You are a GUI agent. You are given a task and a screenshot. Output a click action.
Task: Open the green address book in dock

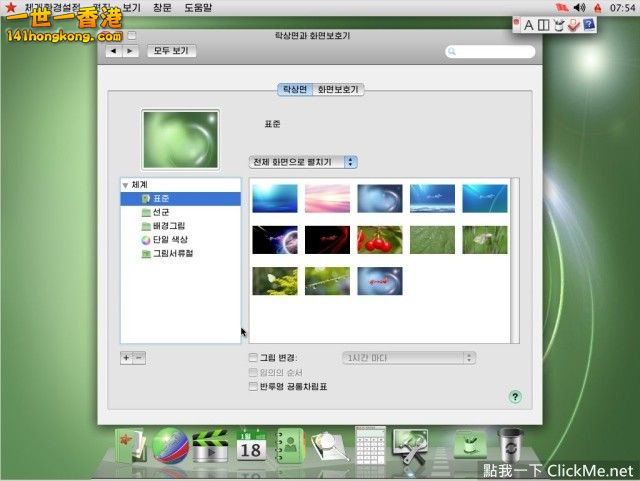pyautogui.click(x=289, y=445)
